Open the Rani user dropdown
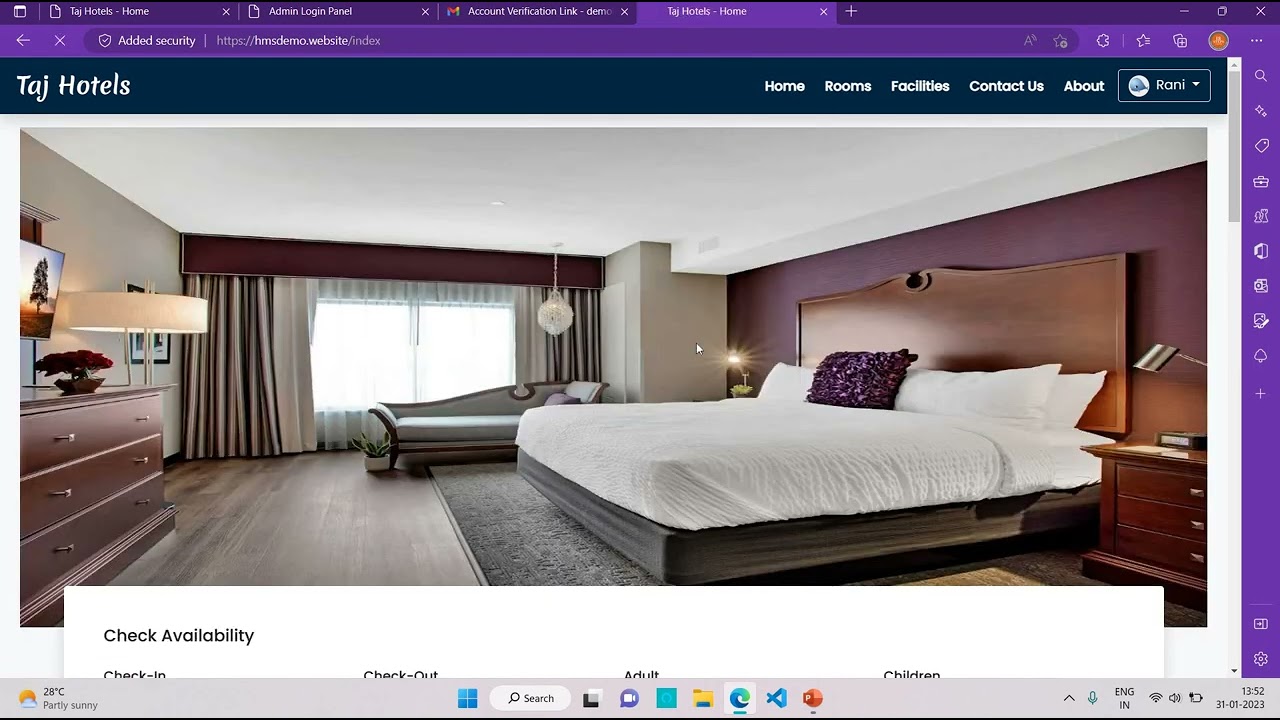Viewport: 1280px width, 720px height. [1164, 86]
